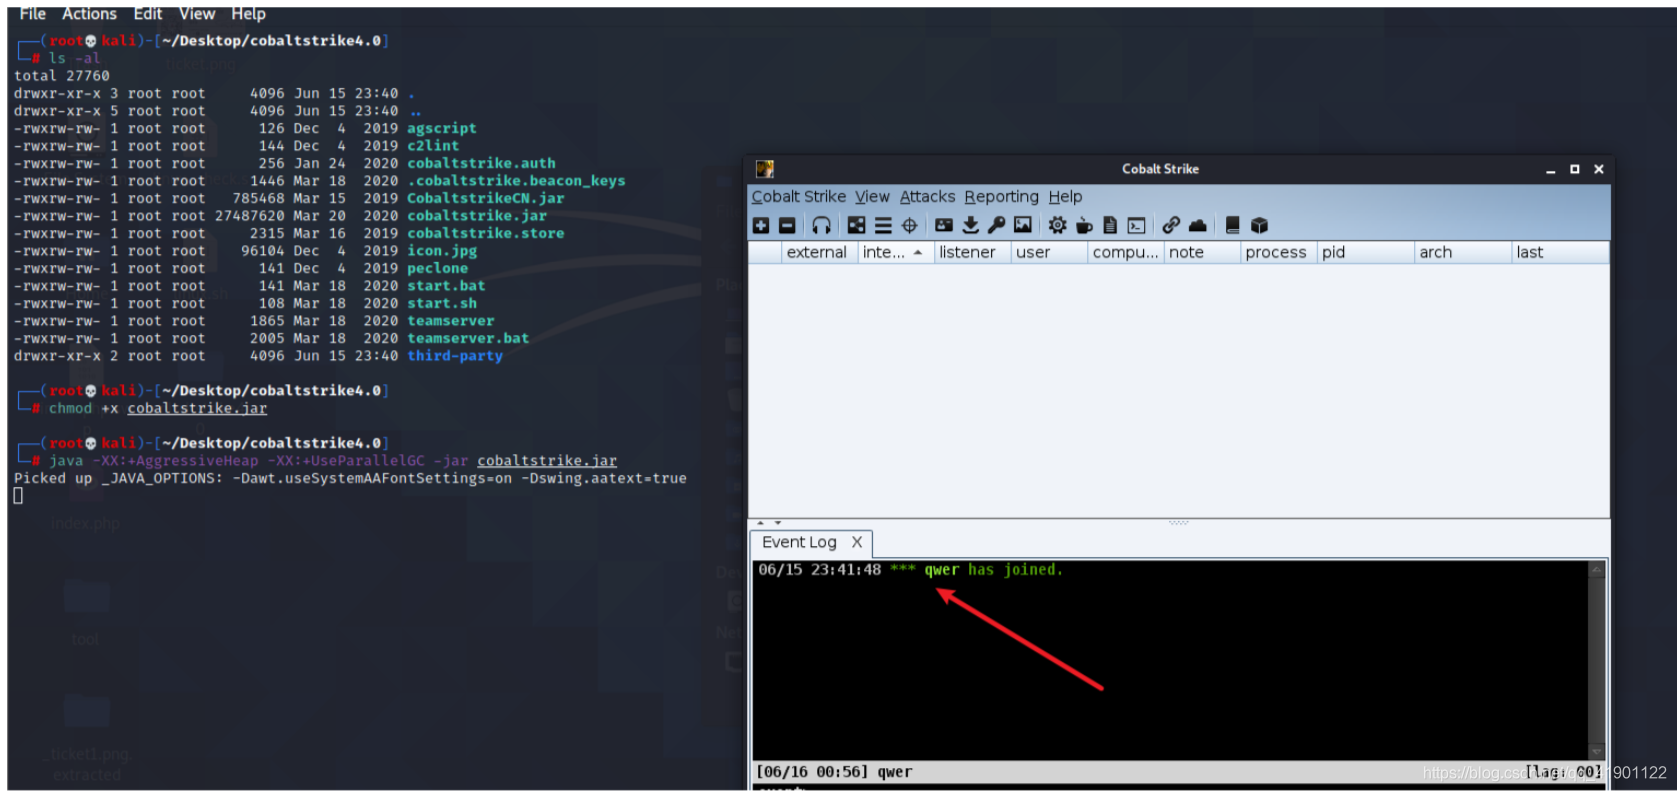Click the agscript file name in terminal
The height and width of the screenshot is (792, 1677).
pos(441,129)
